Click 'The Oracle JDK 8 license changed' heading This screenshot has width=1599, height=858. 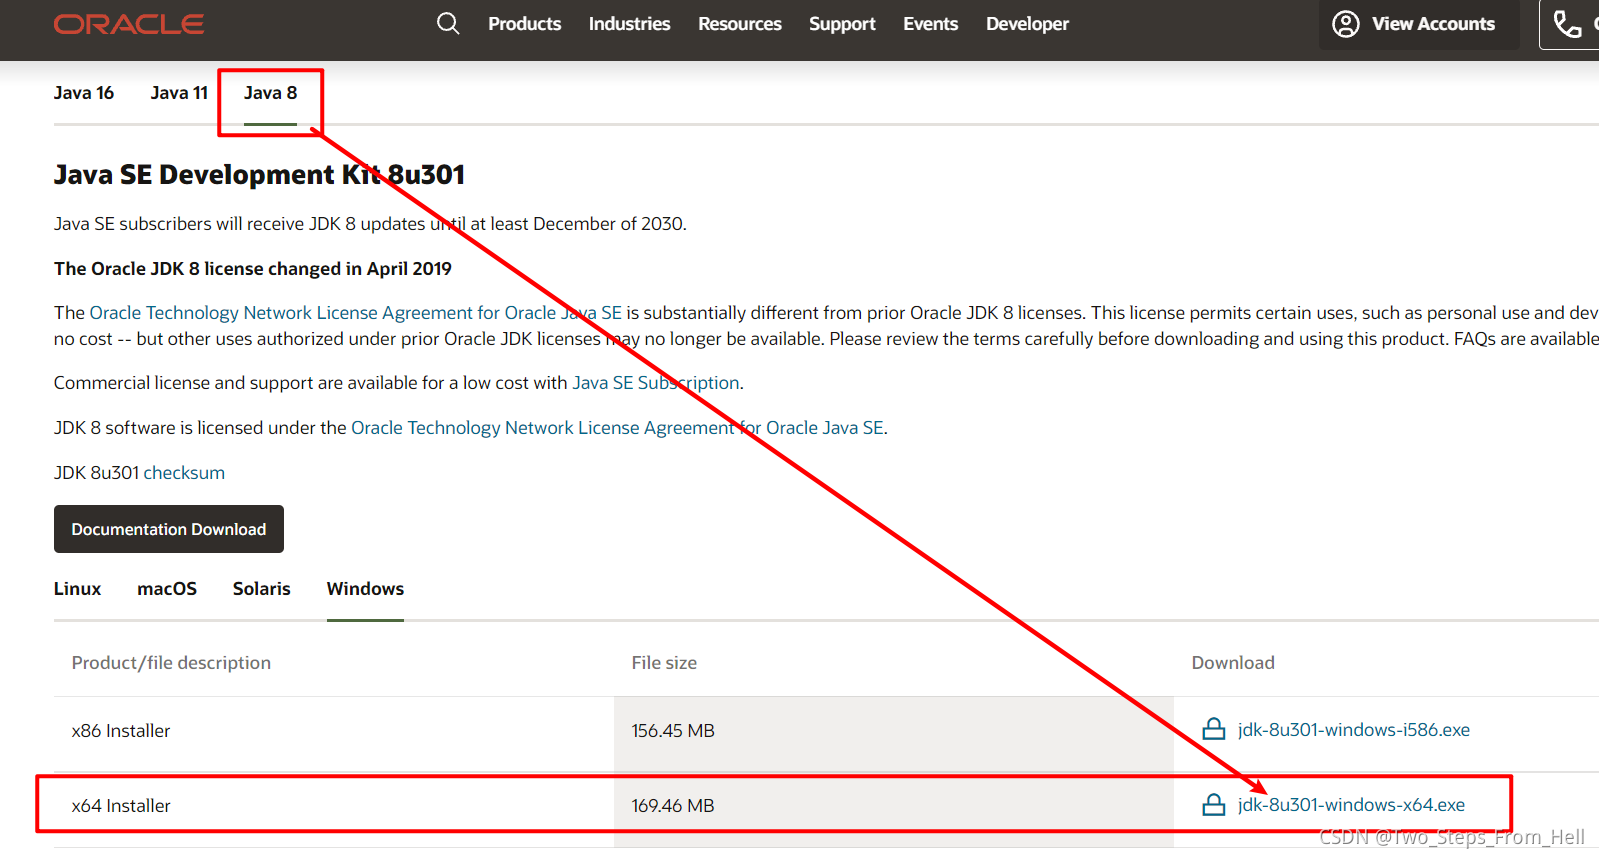pyautogui.click(x=253, y=269)
